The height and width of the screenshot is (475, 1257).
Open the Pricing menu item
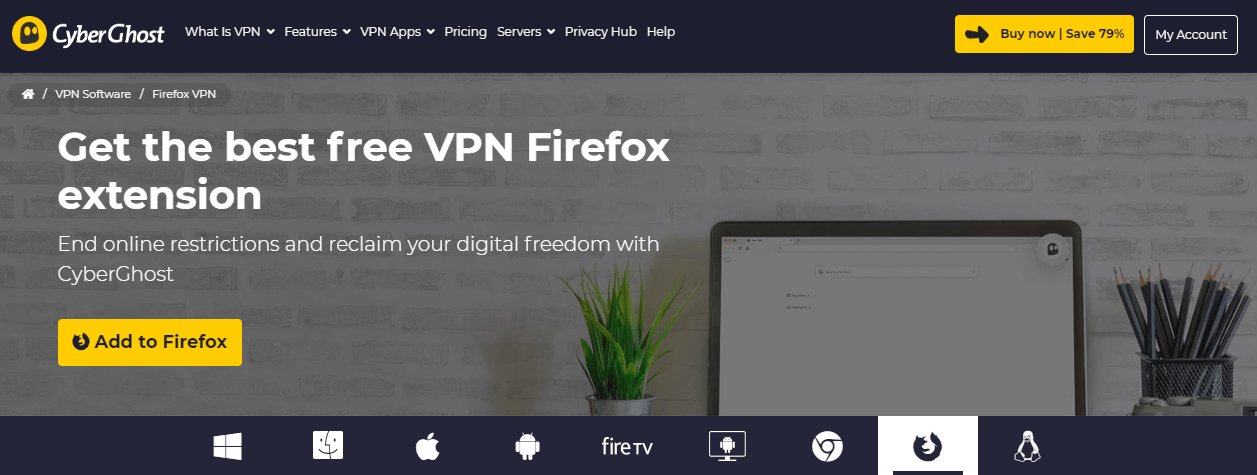(x=466, y=32)
